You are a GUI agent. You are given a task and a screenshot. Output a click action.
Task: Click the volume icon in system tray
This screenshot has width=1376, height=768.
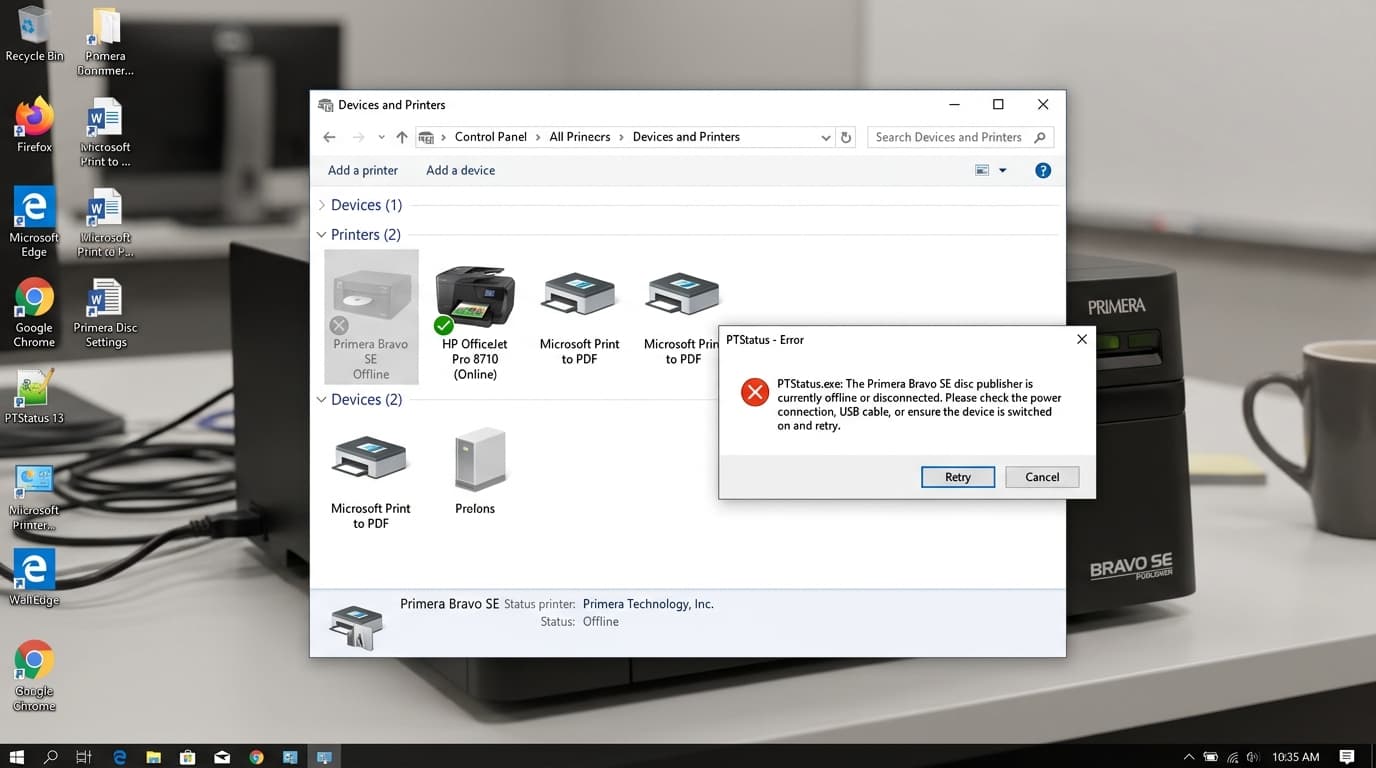pyautogui.click(x=1253, y=757)
